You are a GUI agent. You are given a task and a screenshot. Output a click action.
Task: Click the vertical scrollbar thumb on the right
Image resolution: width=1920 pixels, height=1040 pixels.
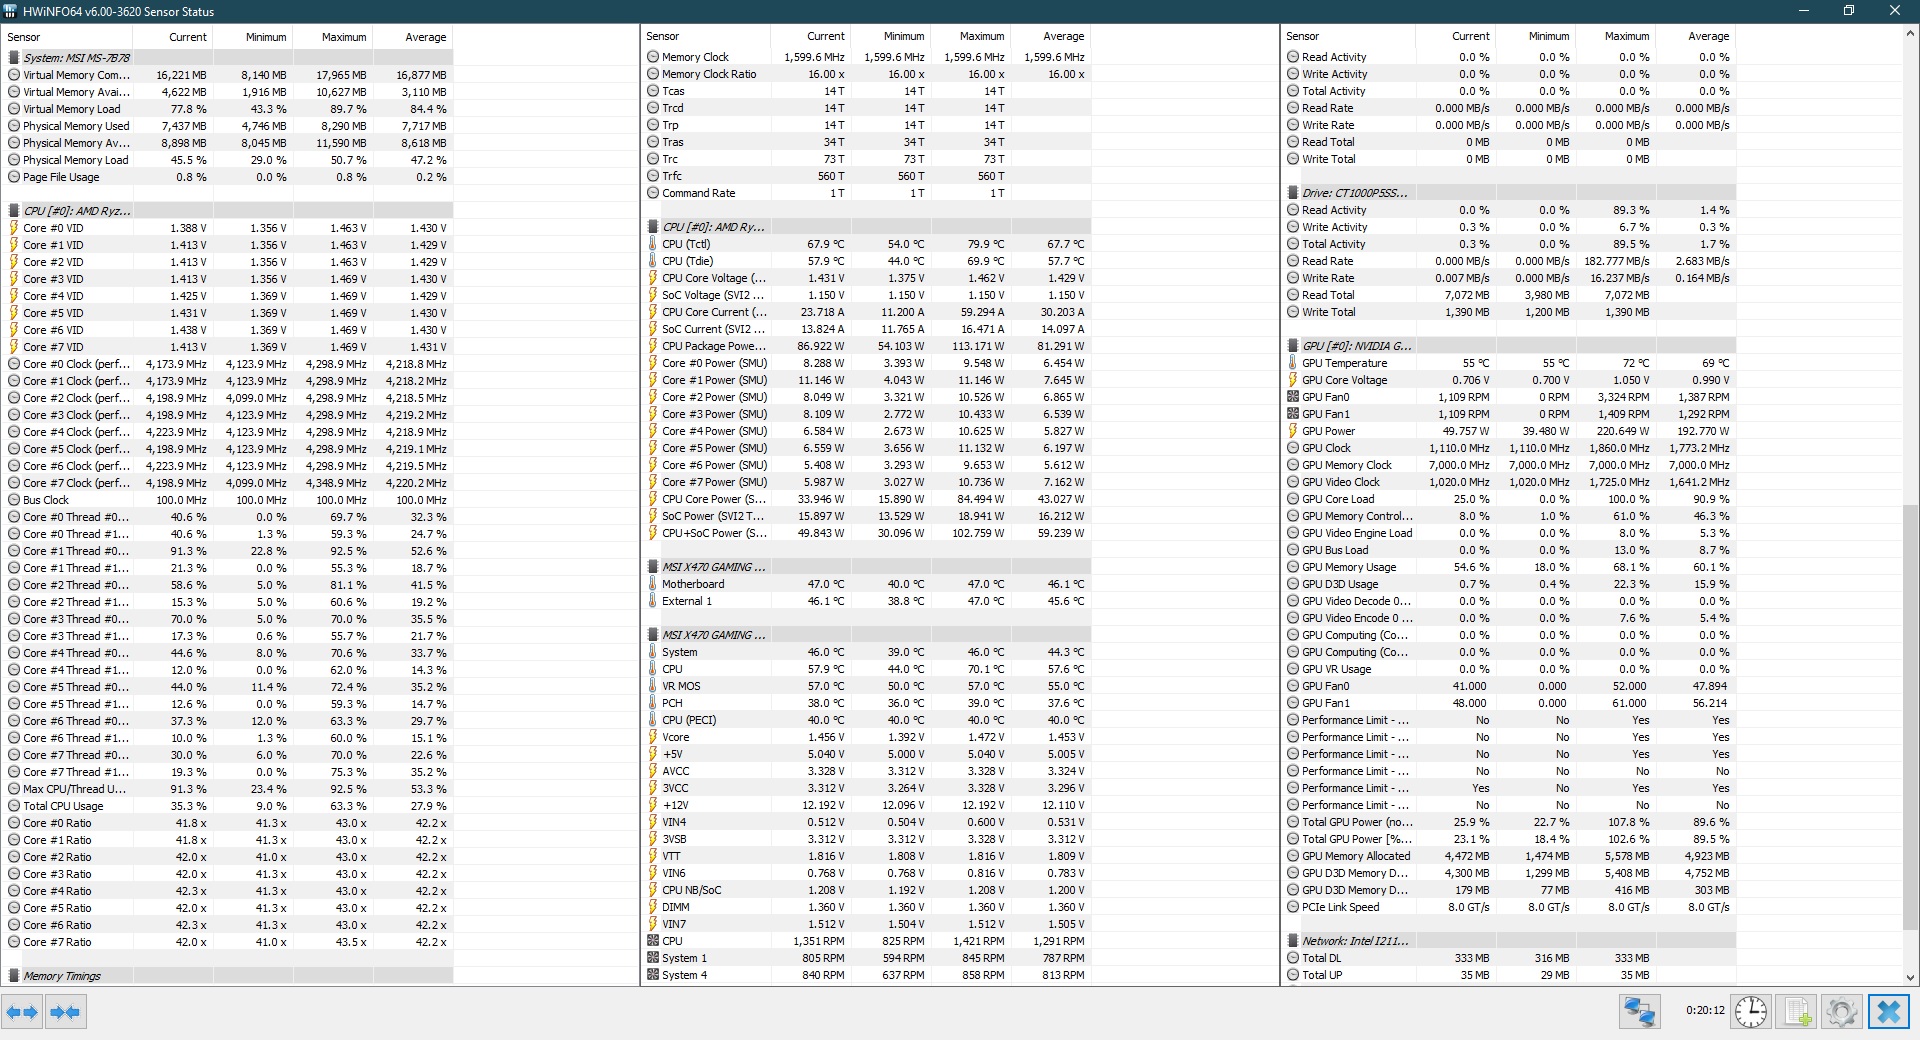click(1910, 716)
